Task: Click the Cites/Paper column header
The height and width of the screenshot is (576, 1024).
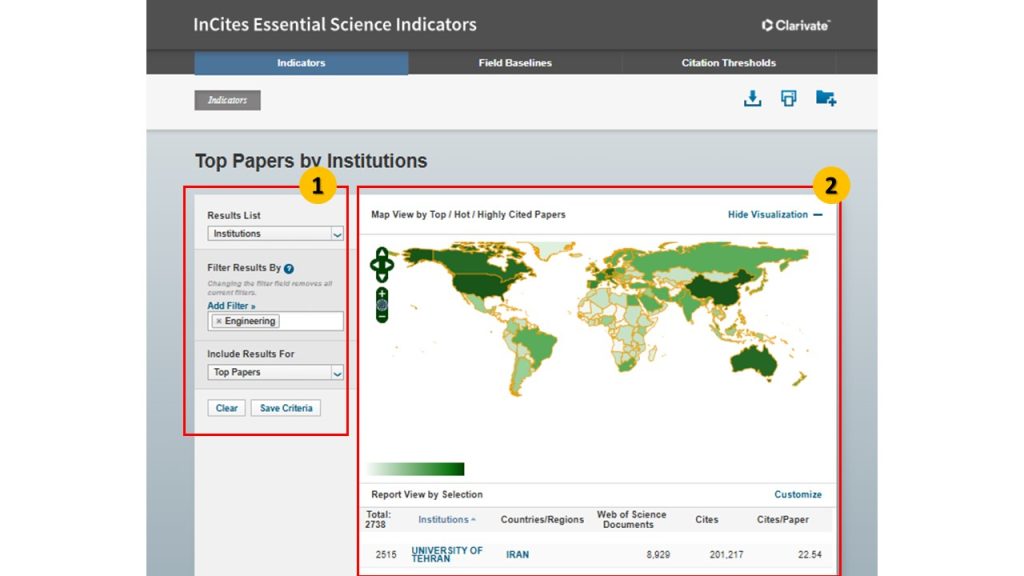Action: pyautogui.click(x=782, y=520)
